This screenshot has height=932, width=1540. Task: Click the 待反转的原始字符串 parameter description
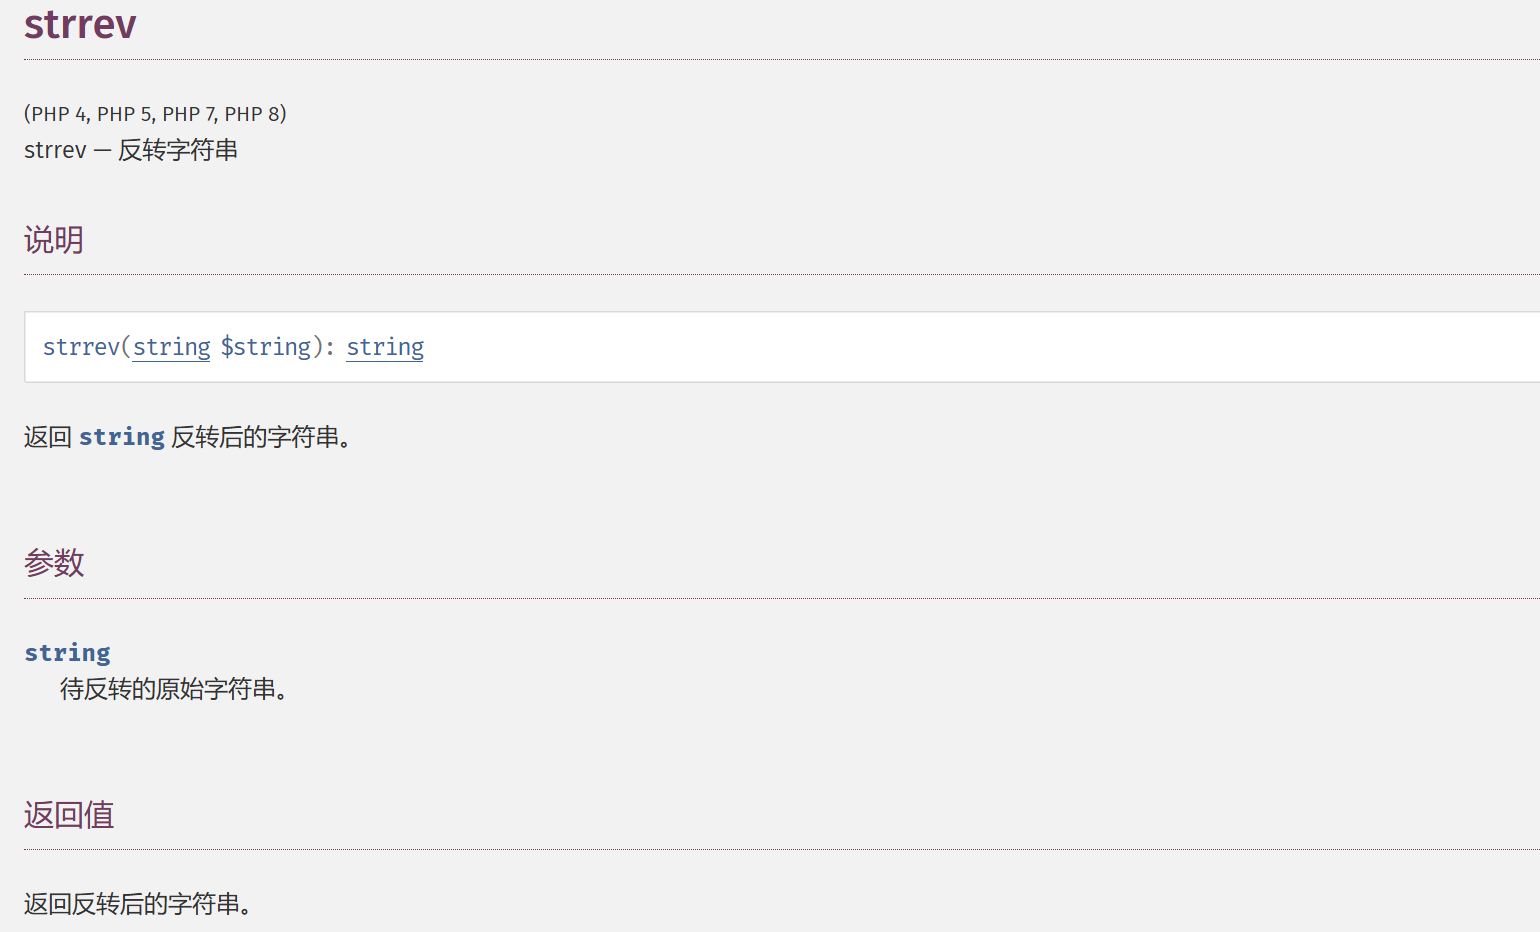point(173,689)
